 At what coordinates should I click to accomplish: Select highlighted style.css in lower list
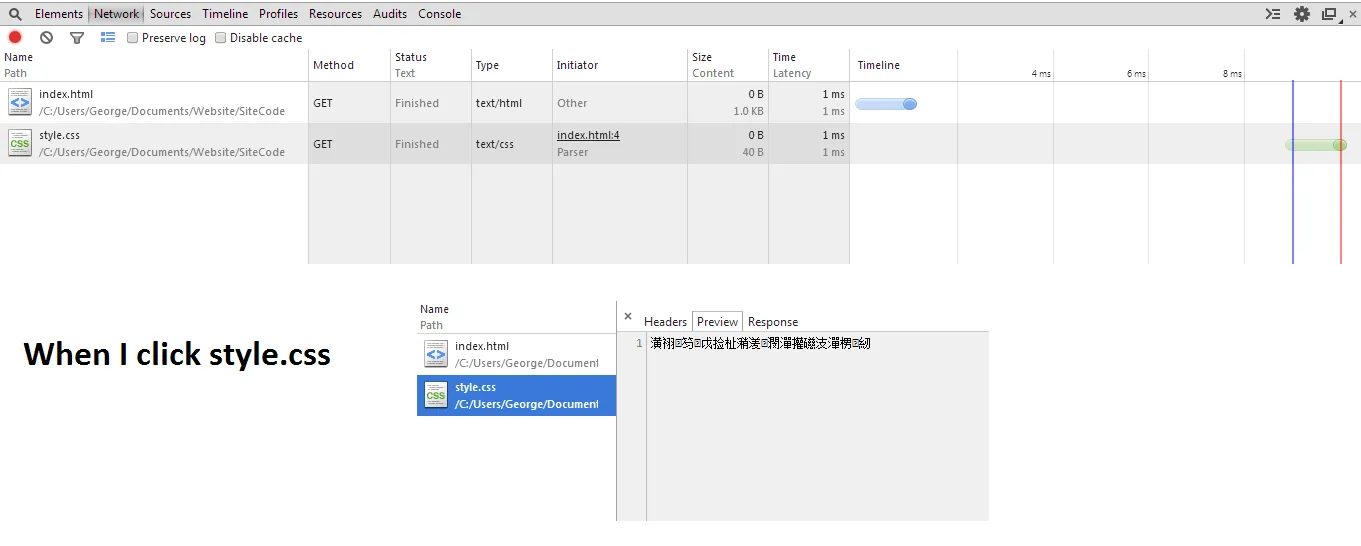tap(516, 395)
